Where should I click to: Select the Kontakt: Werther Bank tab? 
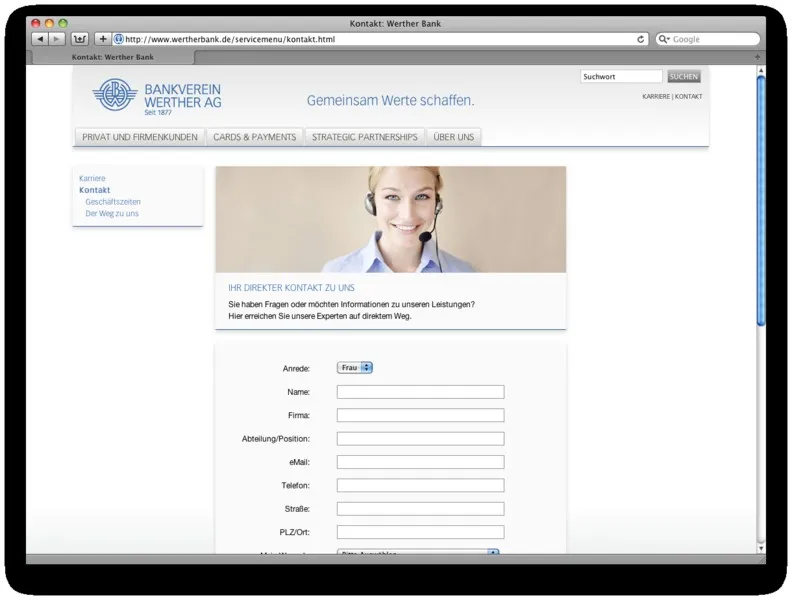tap(112, 57)
